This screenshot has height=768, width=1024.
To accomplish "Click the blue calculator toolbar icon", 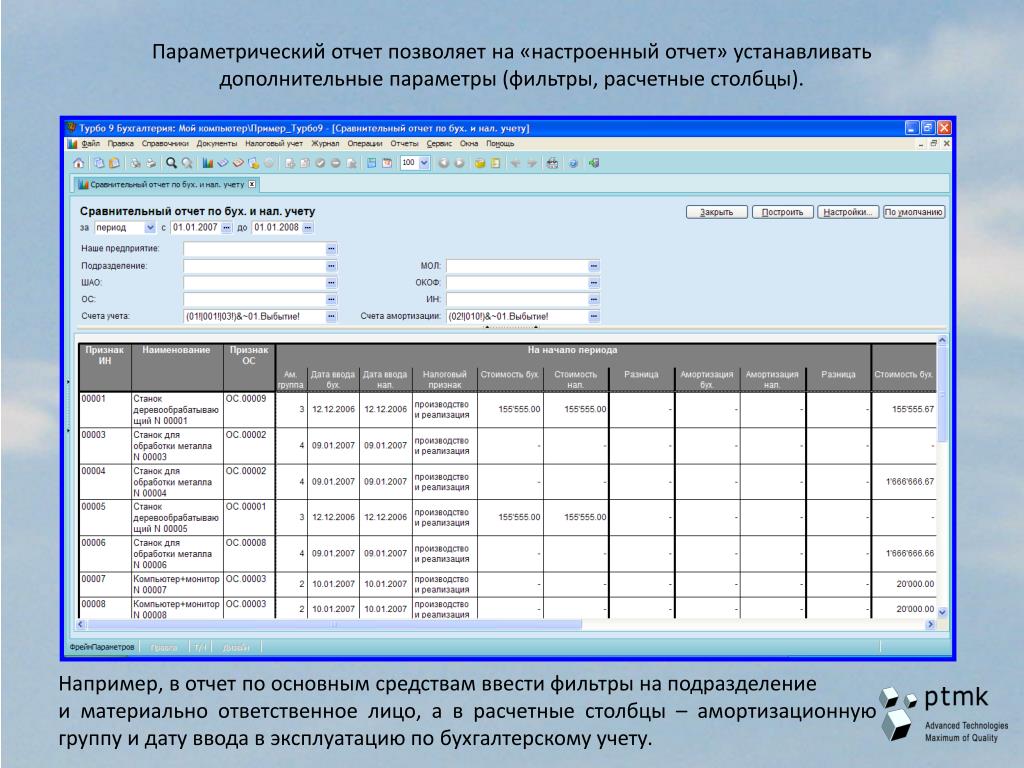I will pyautogui.click(x=372, y=163).
